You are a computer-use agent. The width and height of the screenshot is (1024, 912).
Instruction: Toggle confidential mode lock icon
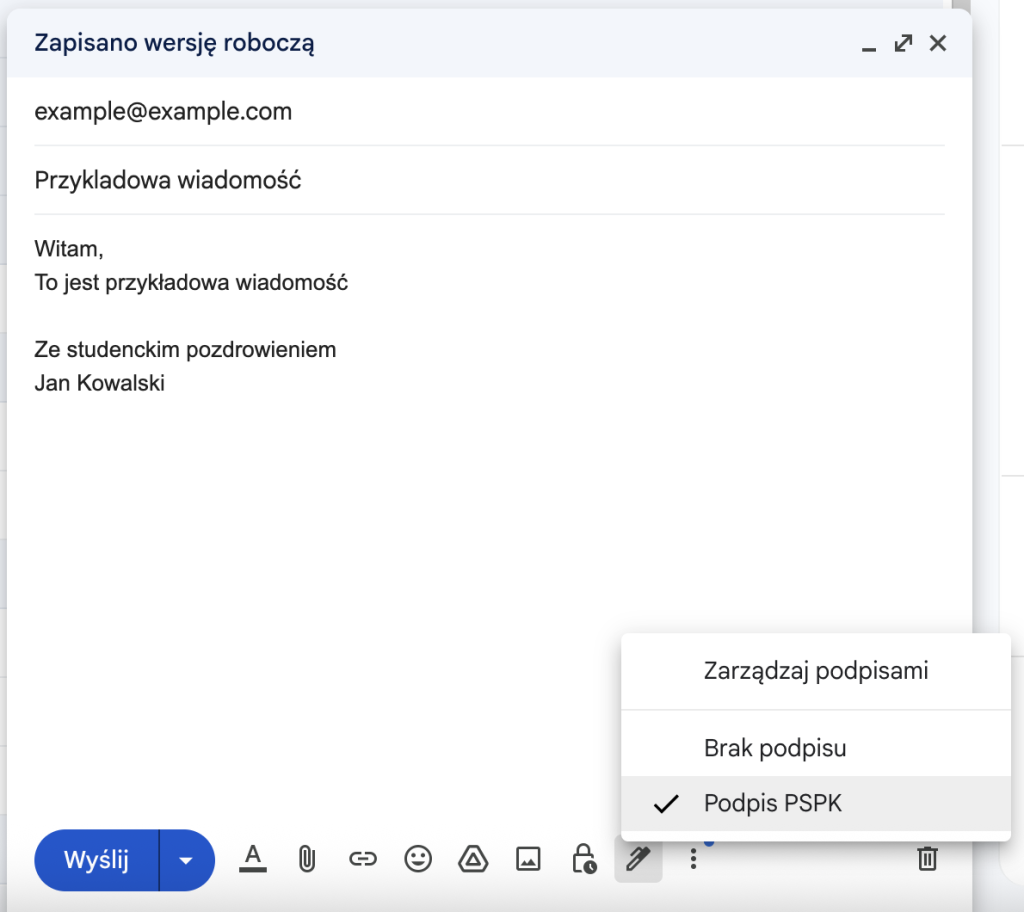coord(584,859)
